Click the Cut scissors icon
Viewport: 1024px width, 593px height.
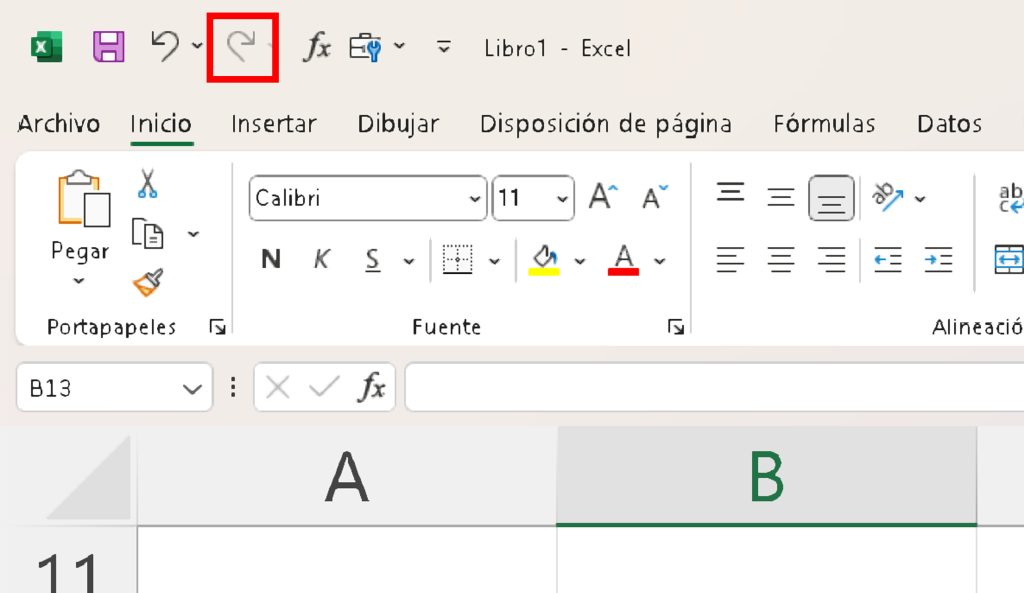tap(148, 184)
